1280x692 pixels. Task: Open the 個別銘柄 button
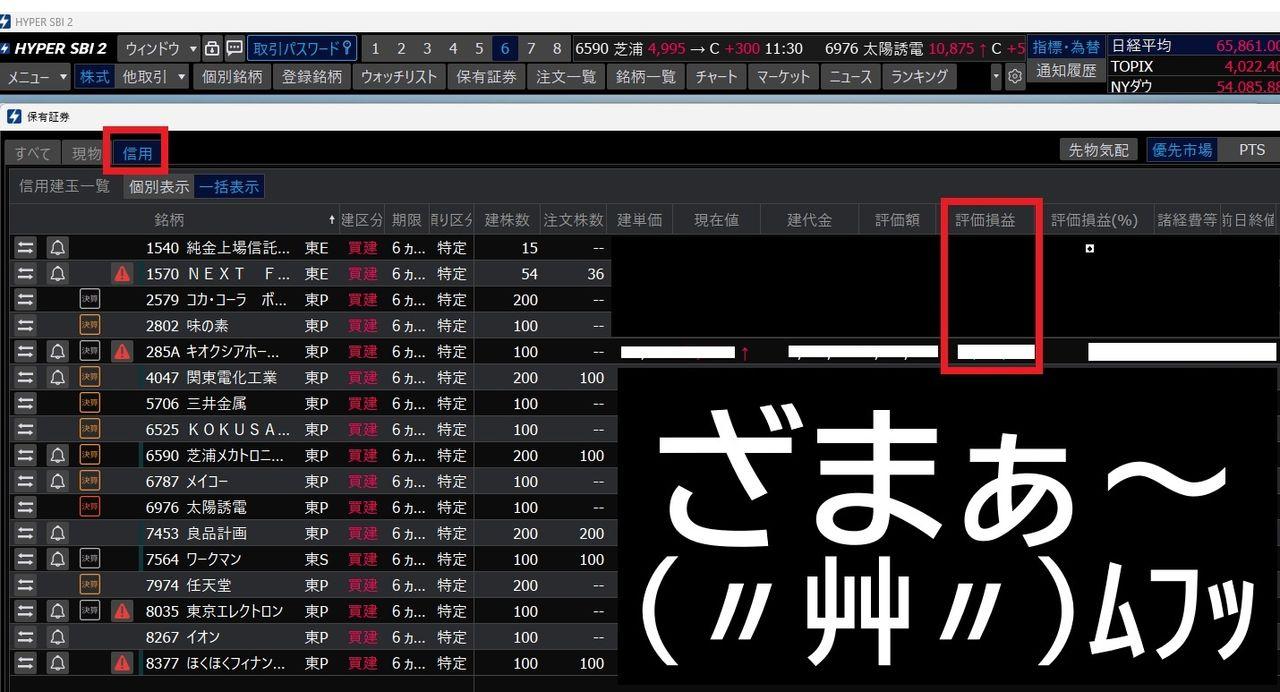232,76
